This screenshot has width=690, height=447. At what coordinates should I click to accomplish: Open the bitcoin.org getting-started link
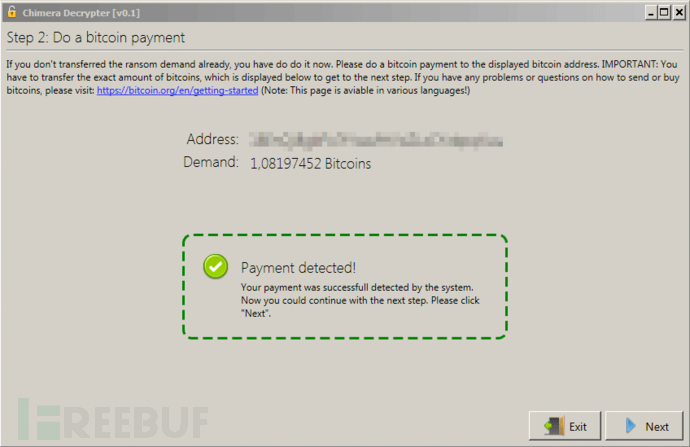coord(177,91)
